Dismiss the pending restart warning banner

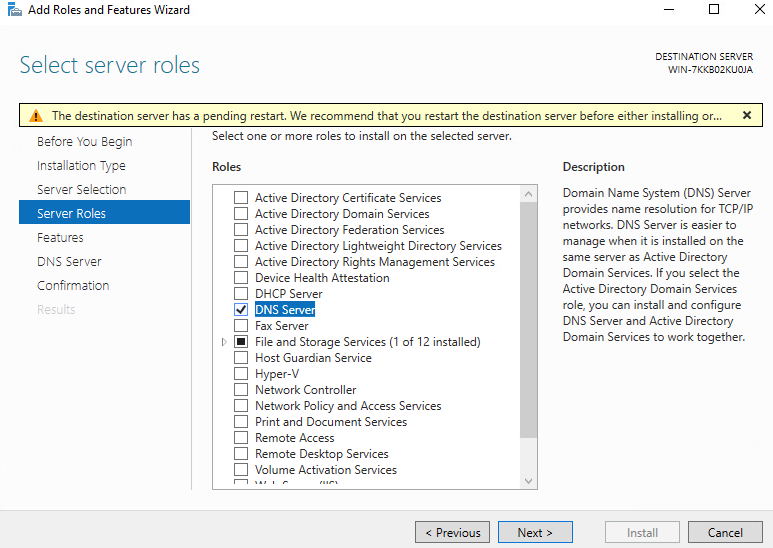click(747, 115)
